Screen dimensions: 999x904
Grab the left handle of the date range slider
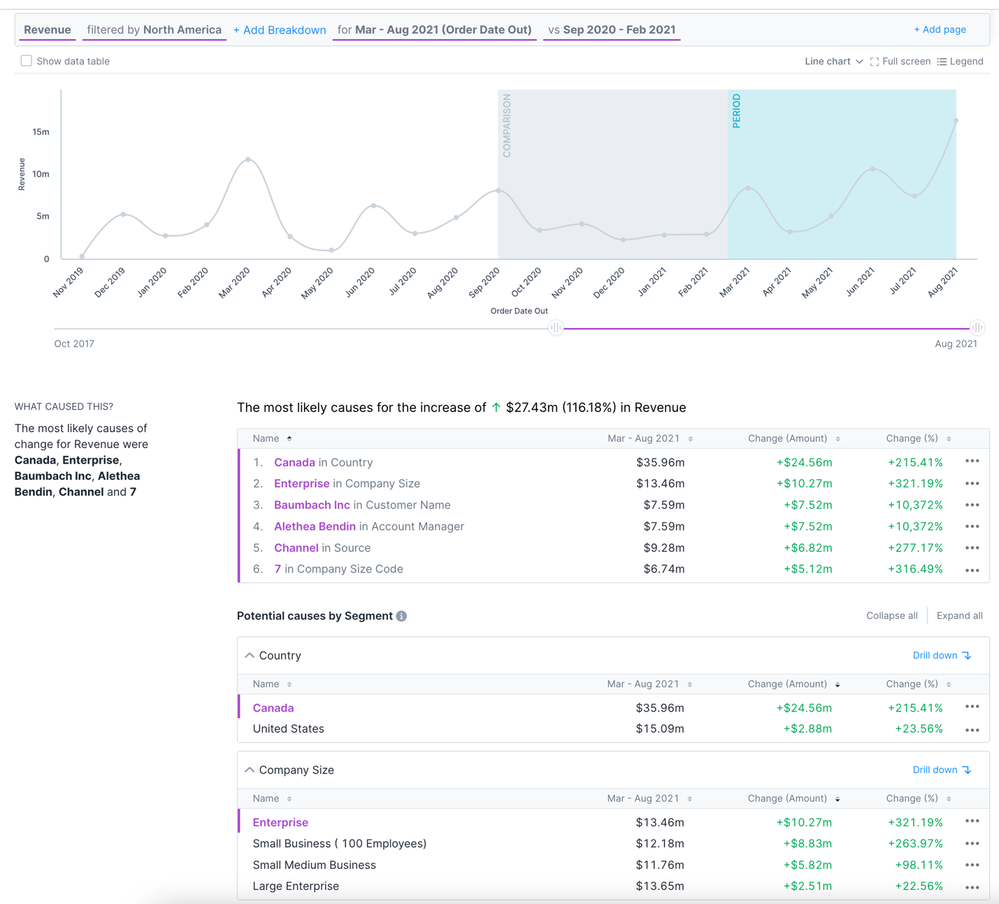pos(556,328)
